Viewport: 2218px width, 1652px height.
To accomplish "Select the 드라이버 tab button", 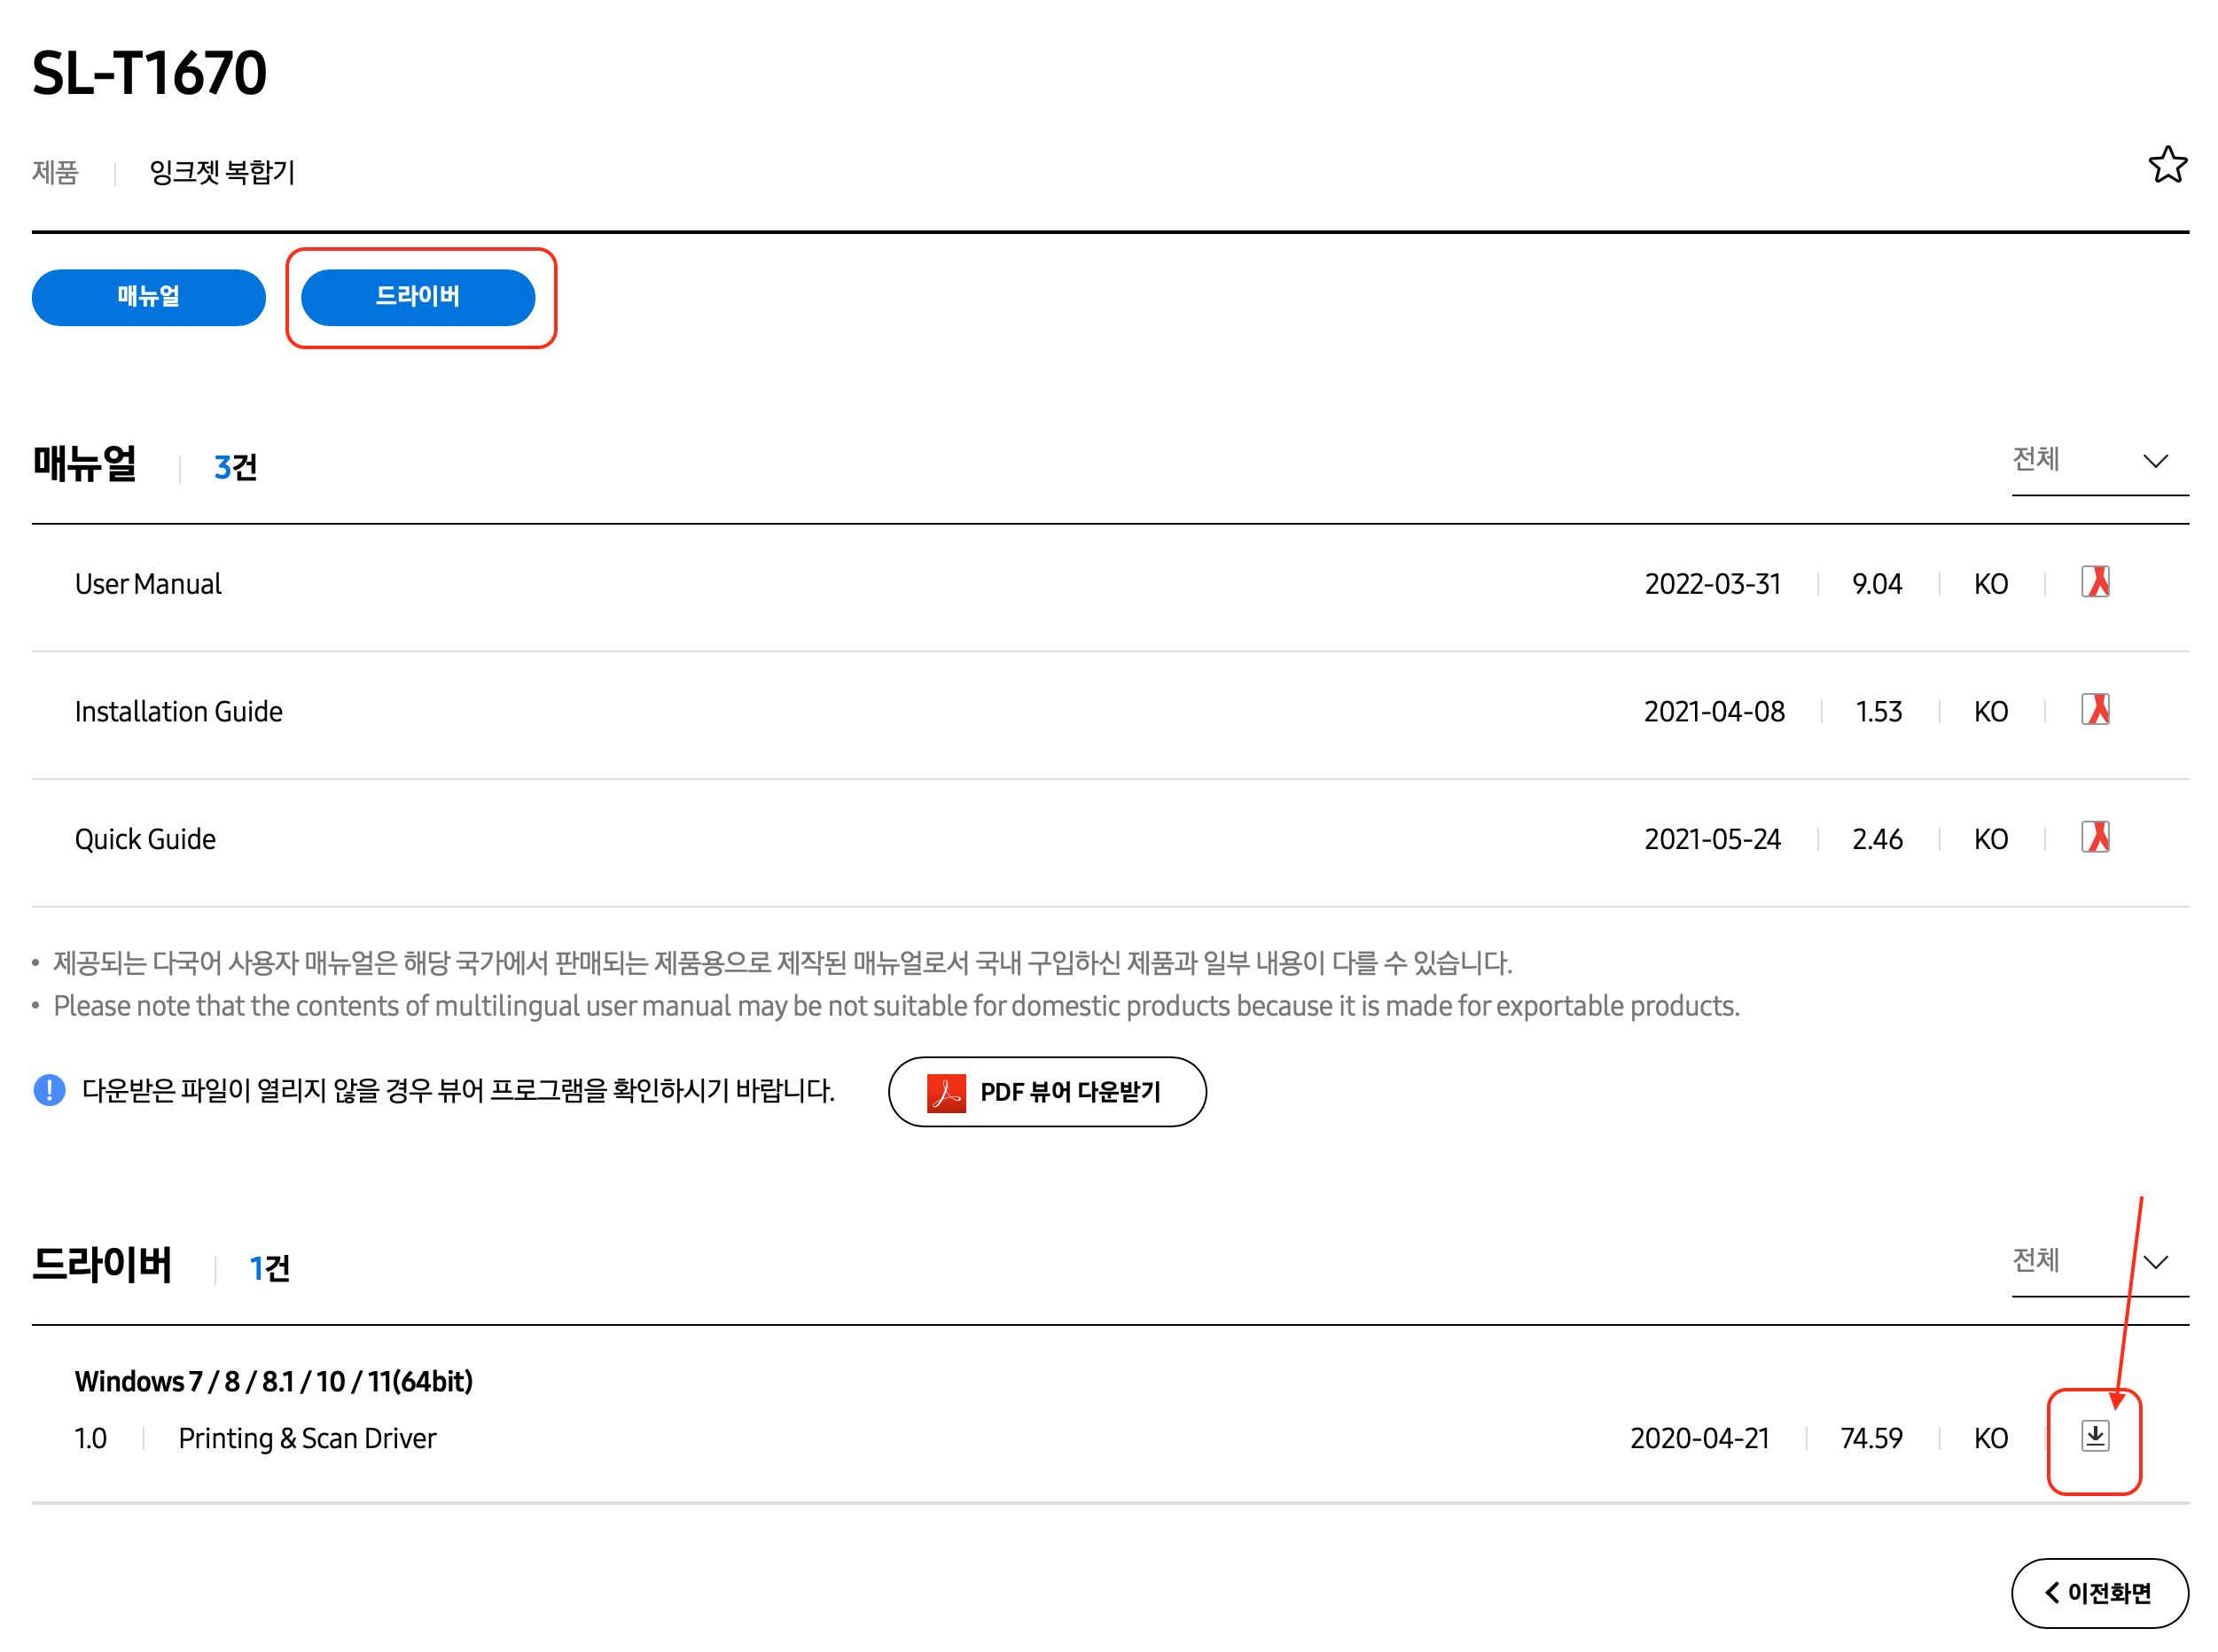I will point(417,297).
